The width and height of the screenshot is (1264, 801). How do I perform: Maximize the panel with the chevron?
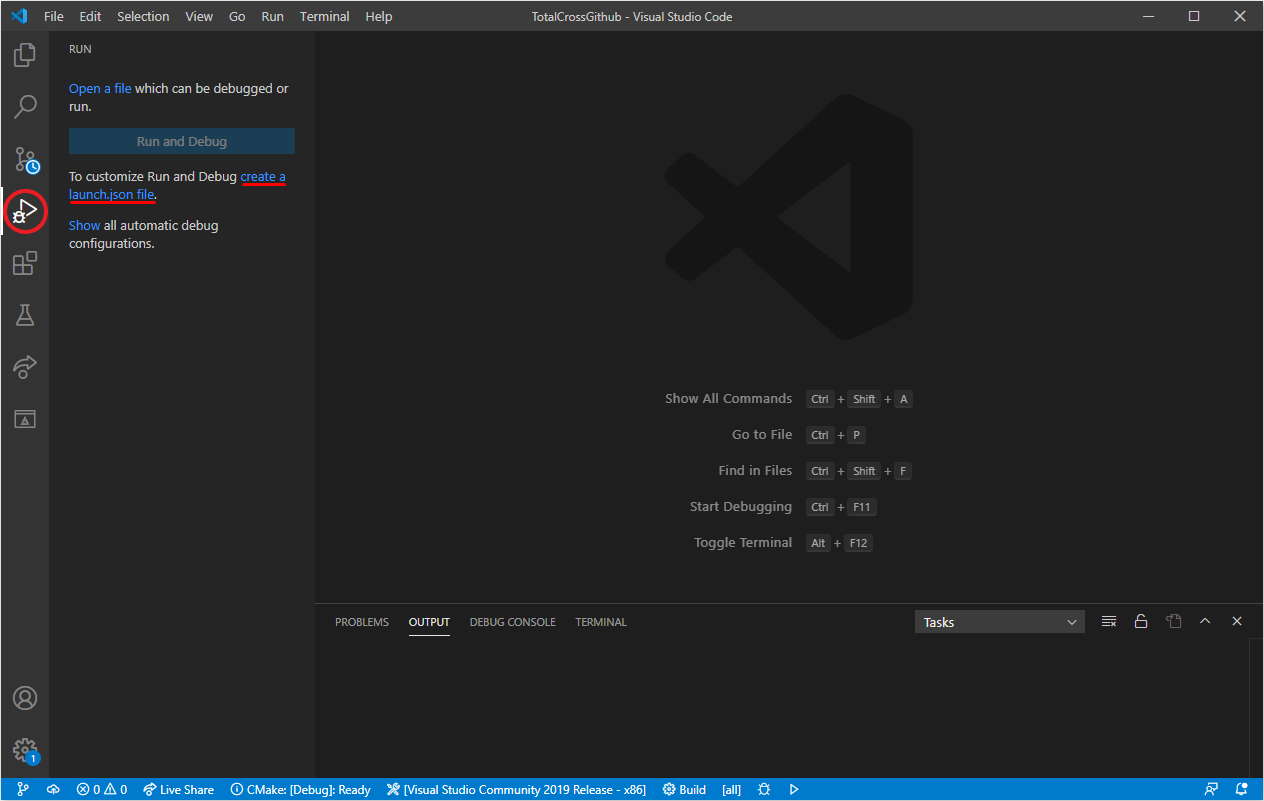[1205, 621]
